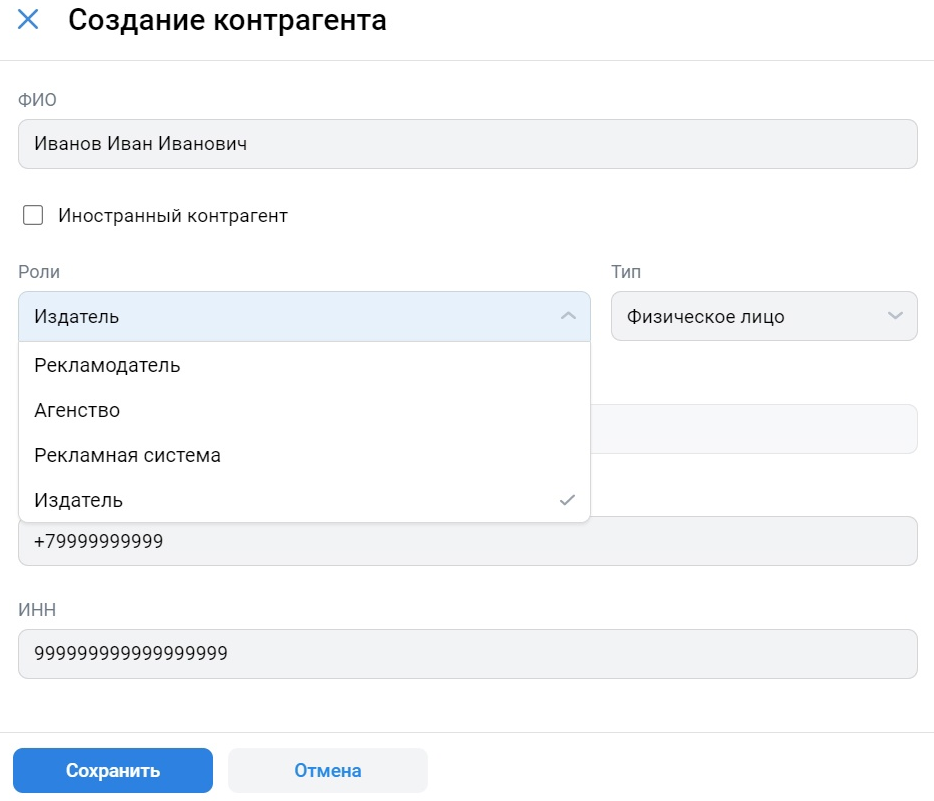Viewport: 934px width, 801px height.
Task: Click the Роли field label
Action: 38,271
